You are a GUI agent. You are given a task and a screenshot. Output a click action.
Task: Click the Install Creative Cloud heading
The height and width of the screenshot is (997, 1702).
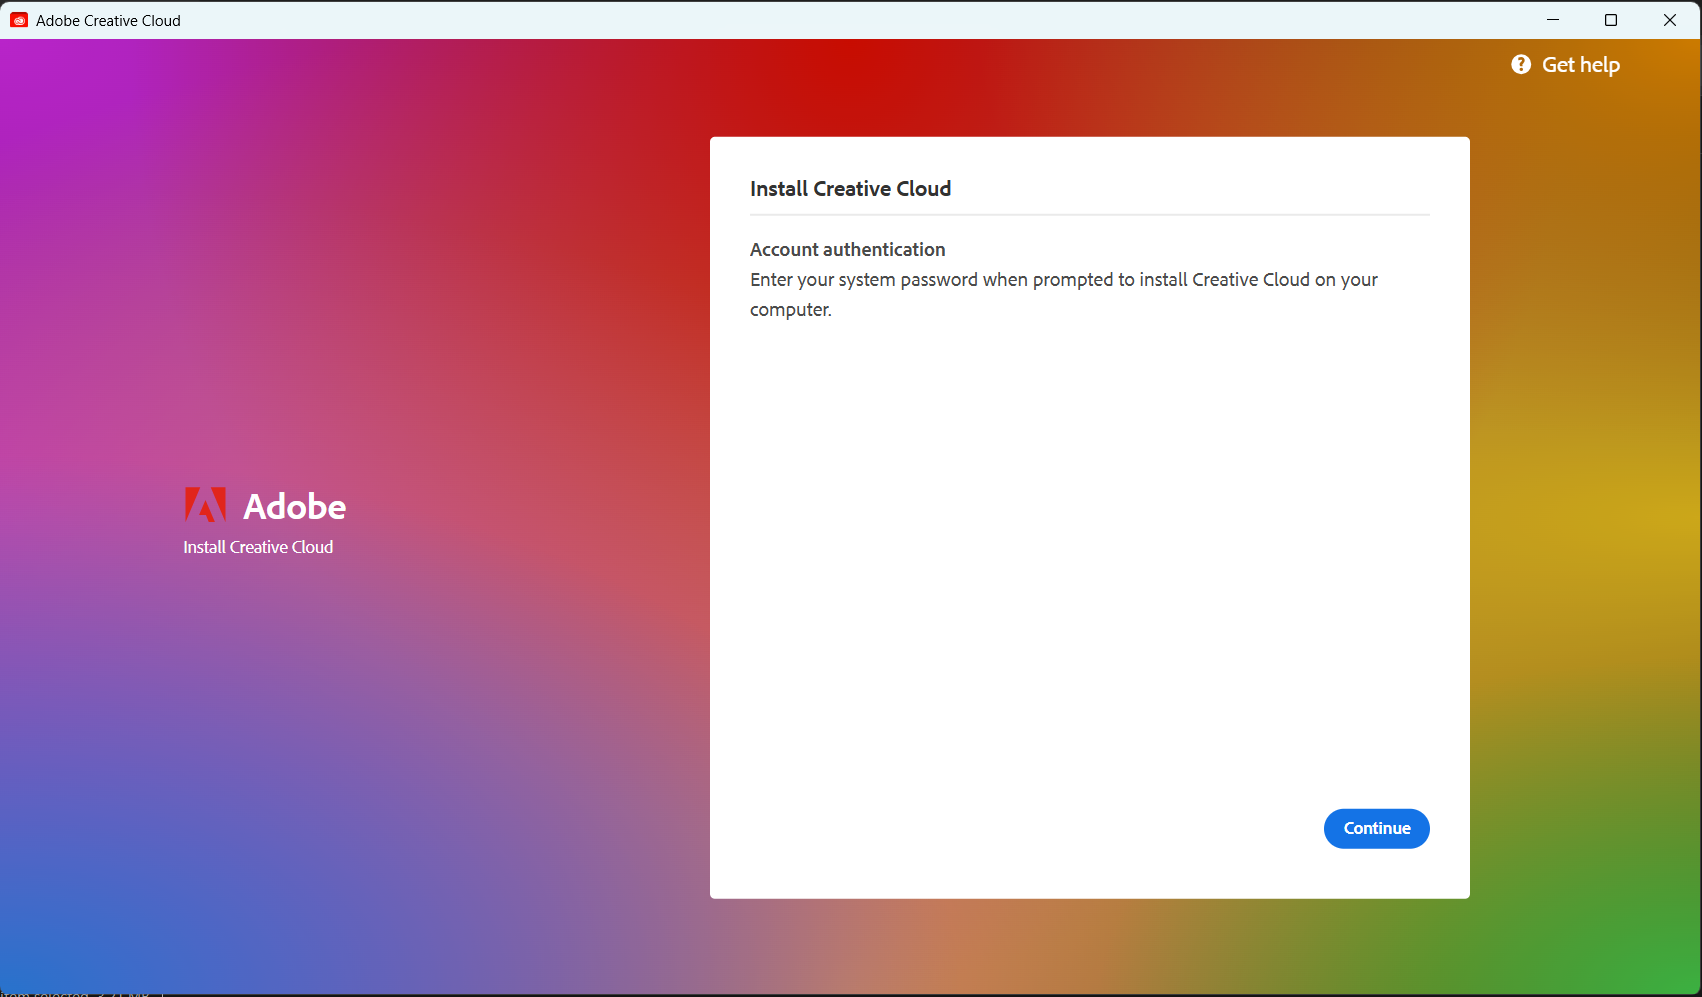pos(851,188)
